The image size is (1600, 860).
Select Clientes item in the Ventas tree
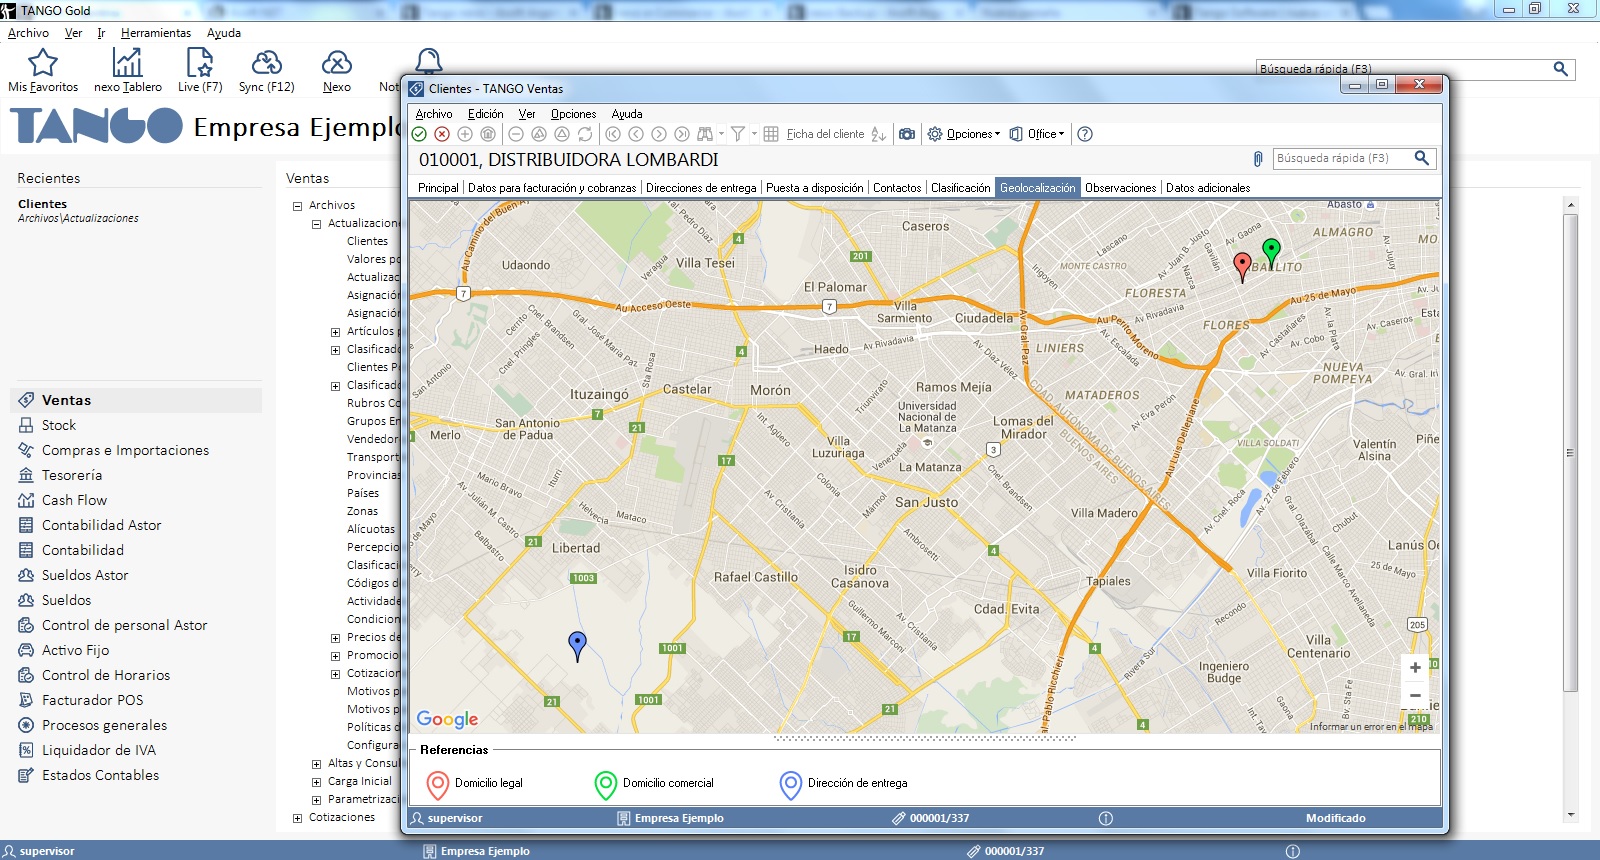point(367,242)
